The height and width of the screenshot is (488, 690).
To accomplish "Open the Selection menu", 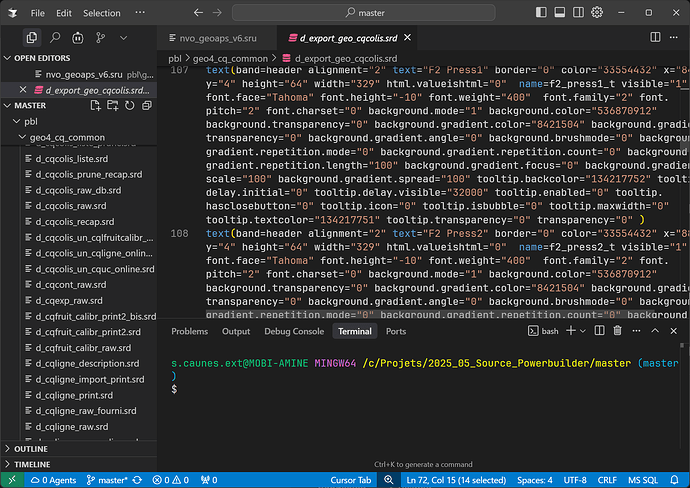I will tap(102, 13).
